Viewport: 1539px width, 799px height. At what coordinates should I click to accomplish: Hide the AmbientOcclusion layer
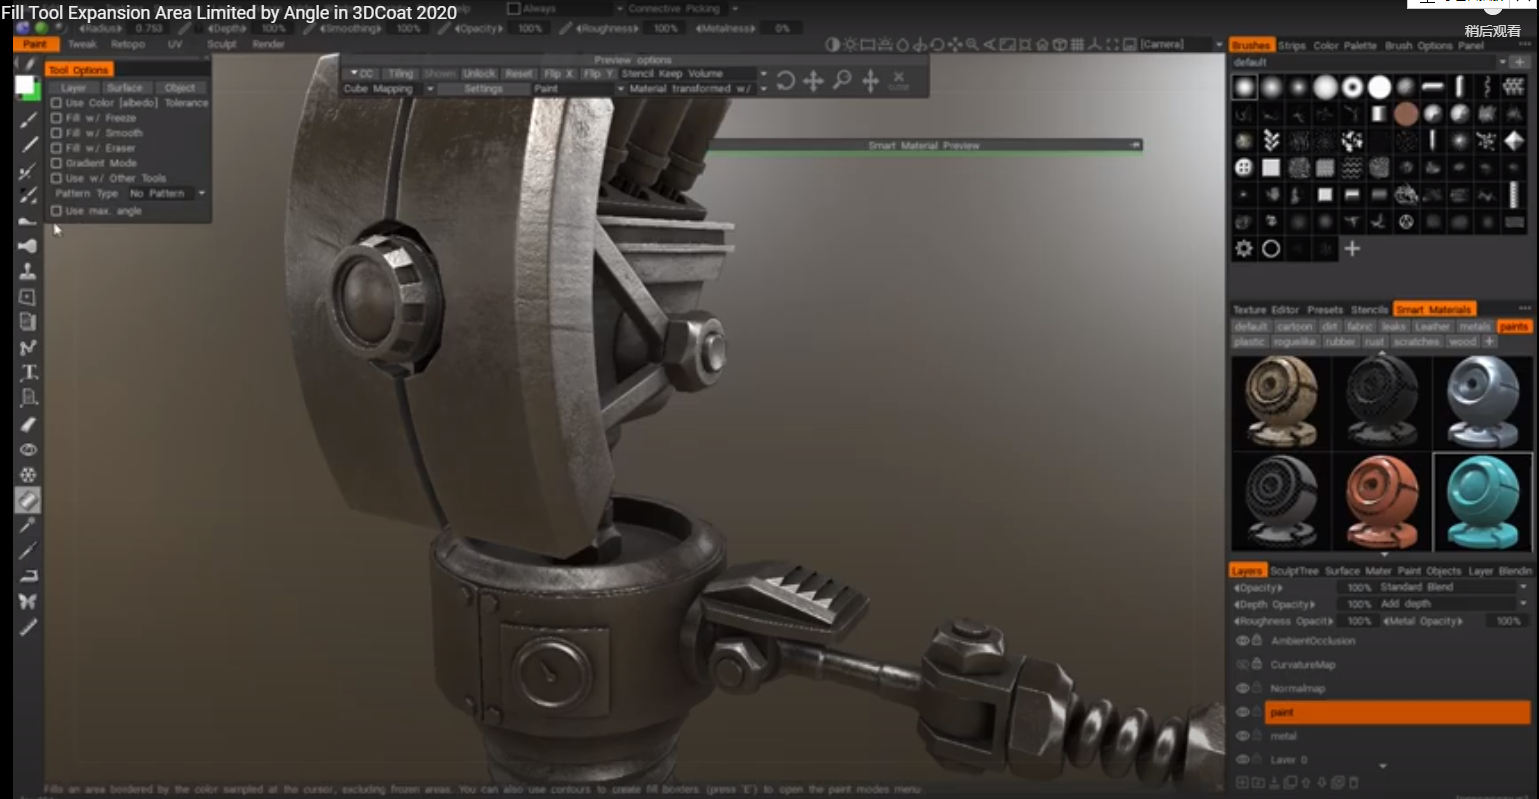(1243, 641)
